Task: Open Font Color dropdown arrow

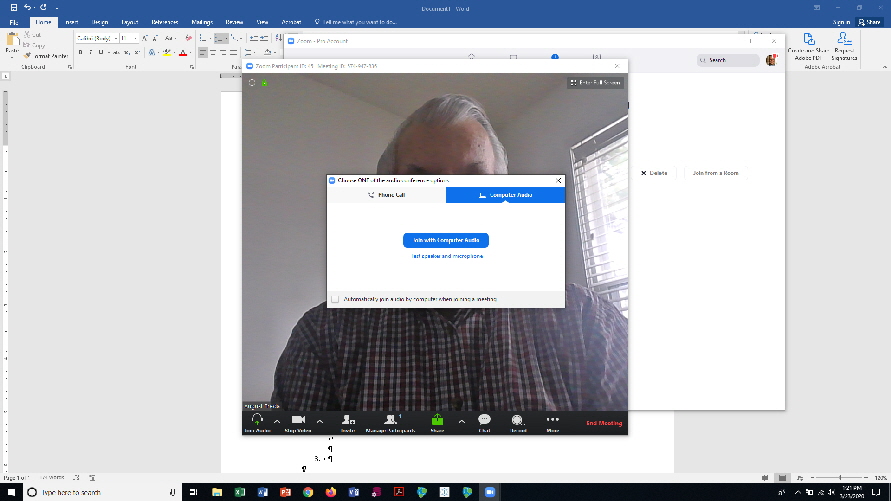Action: click(x=190, y=53)
